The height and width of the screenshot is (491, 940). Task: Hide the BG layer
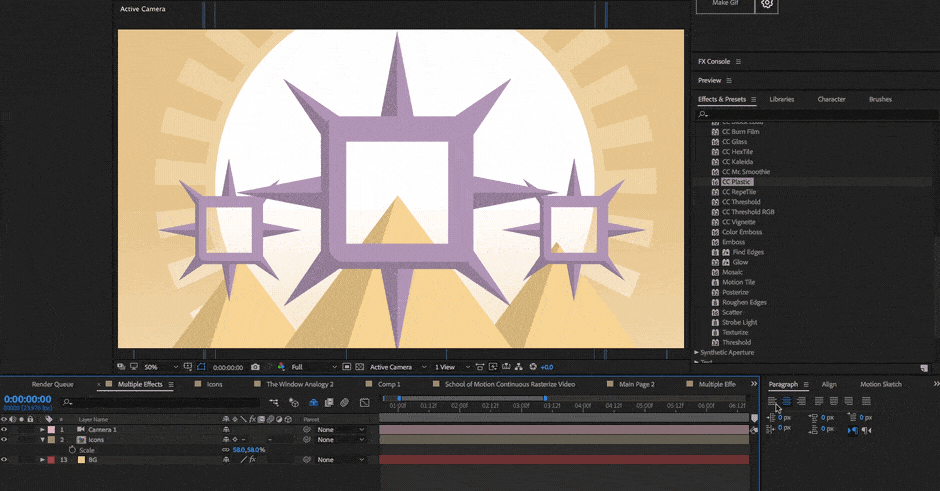click(x=4, y=460)
